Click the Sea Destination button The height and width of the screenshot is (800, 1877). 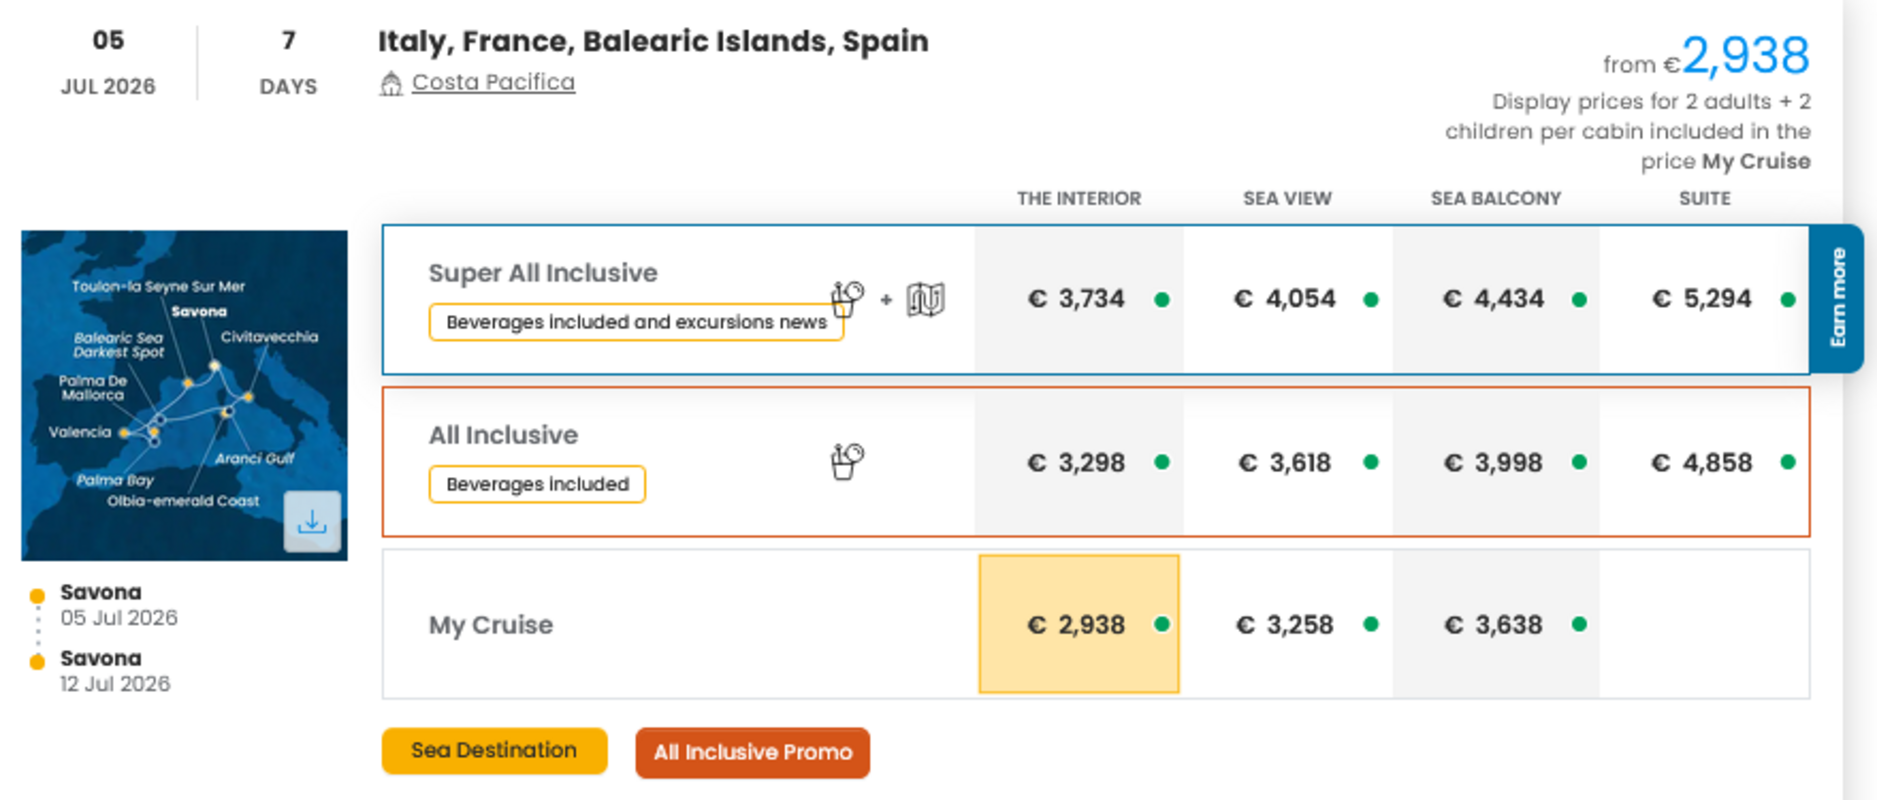click(494, 751)
